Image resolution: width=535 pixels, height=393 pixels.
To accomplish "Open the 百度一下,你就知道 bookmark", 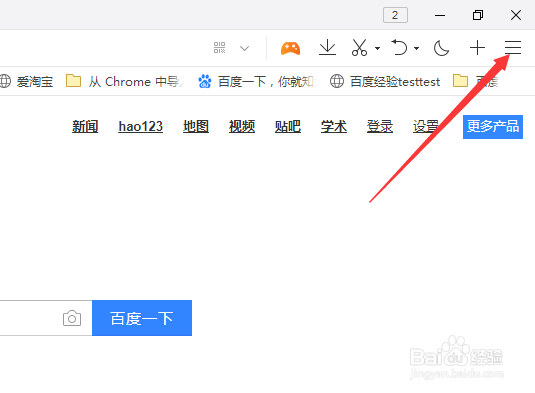I will point(256,82).
